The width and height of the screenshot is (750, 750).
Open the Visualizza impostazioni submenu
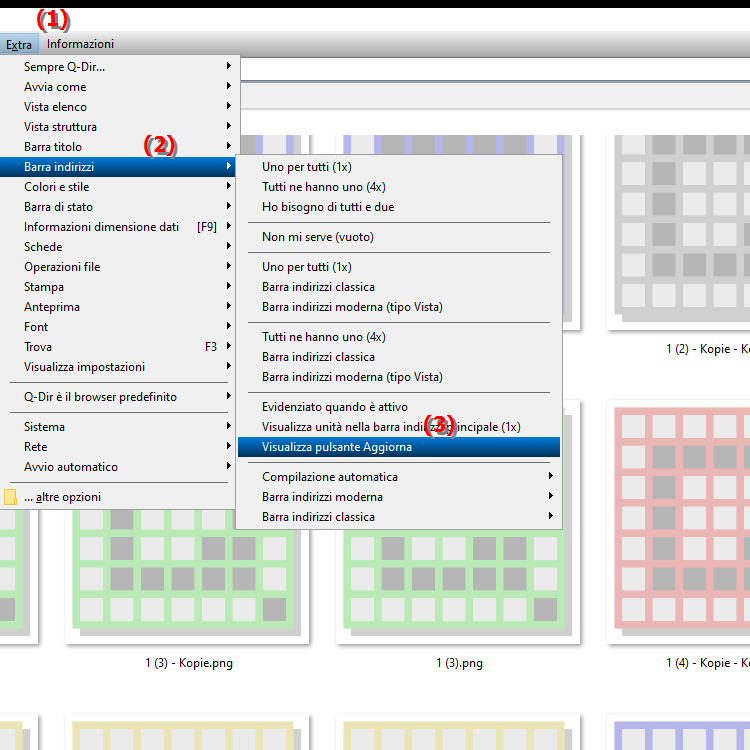point(117,367)
